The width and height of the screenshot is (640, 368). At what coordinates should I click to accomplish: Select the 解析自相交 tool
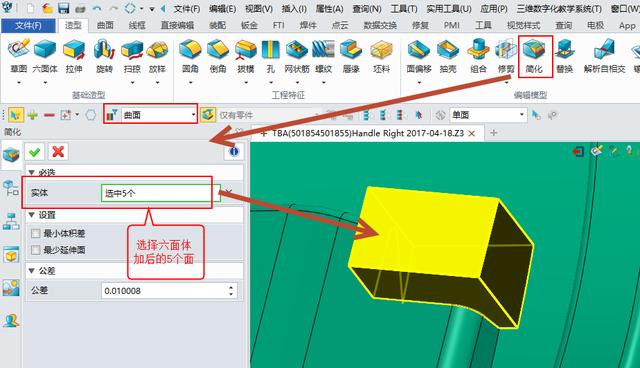pyautogui.click(x=604, y=56)
